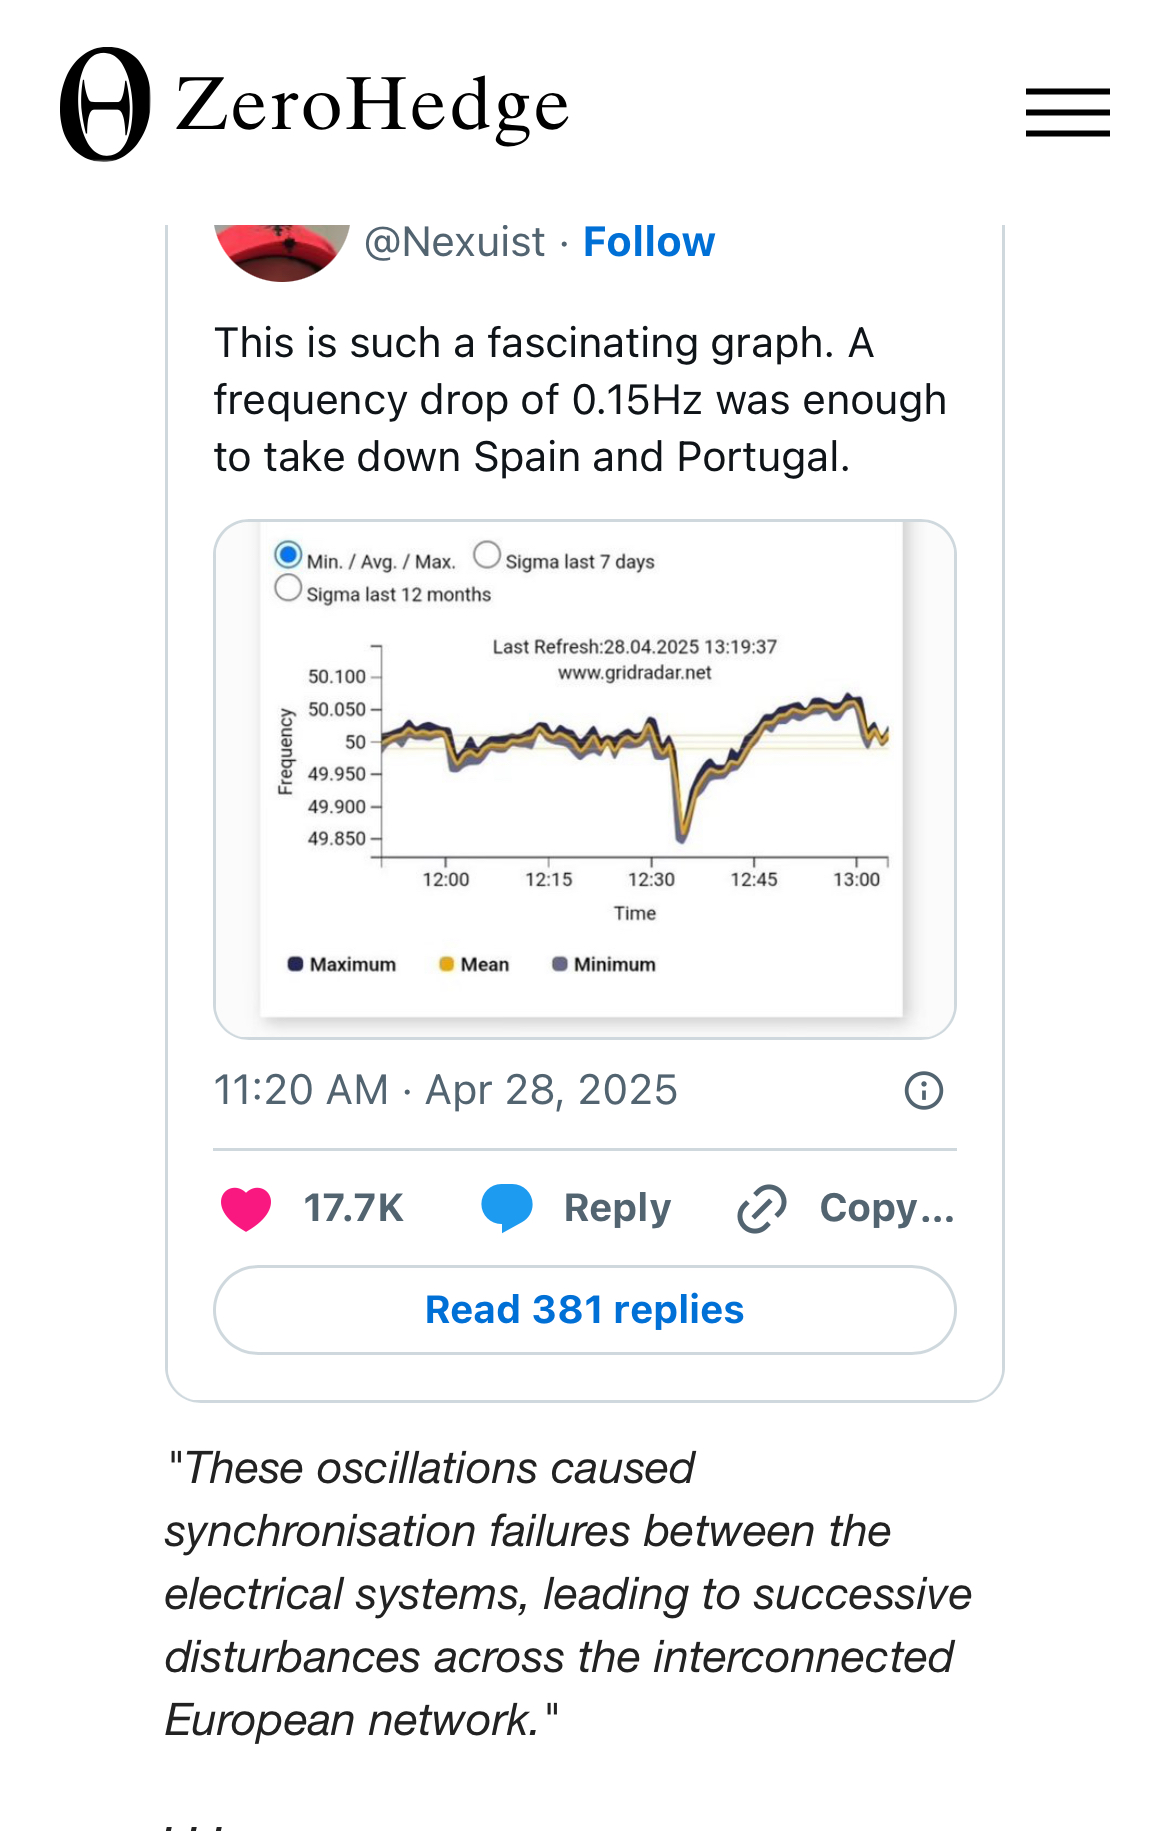Select the Min. / Avg. / Max. radio button
This screenshot has width=1170, height=1831.
tap(288, 555)
